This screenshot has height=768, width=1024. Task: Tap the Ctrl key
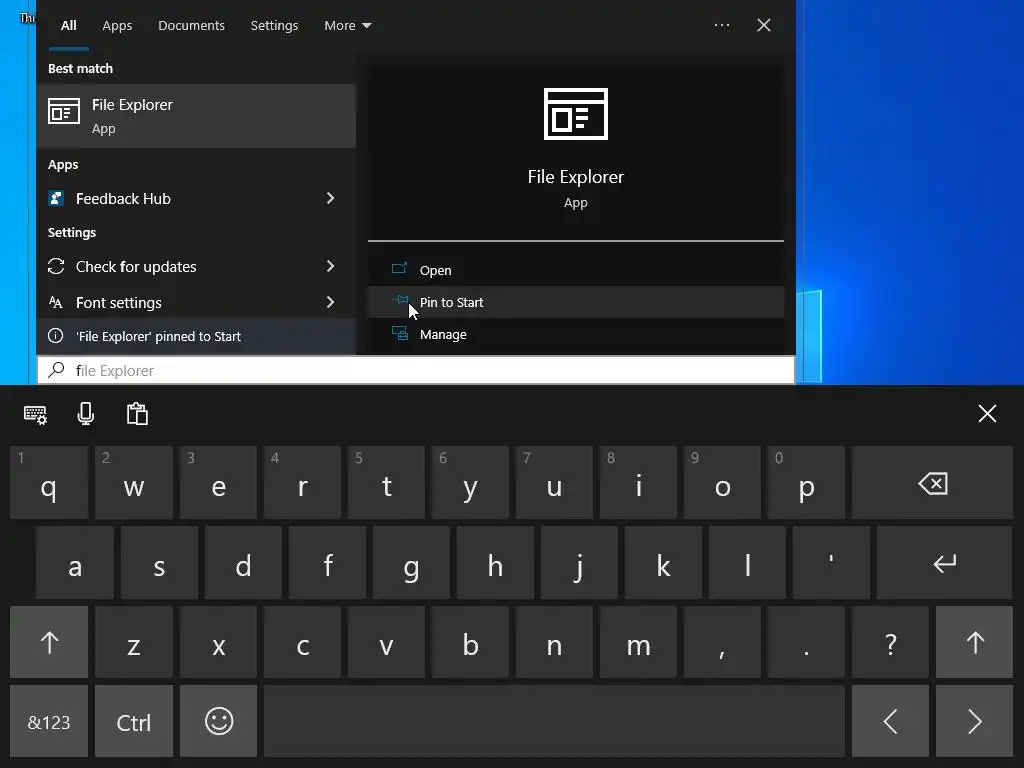pyautogui.click(x=134, y=722)
